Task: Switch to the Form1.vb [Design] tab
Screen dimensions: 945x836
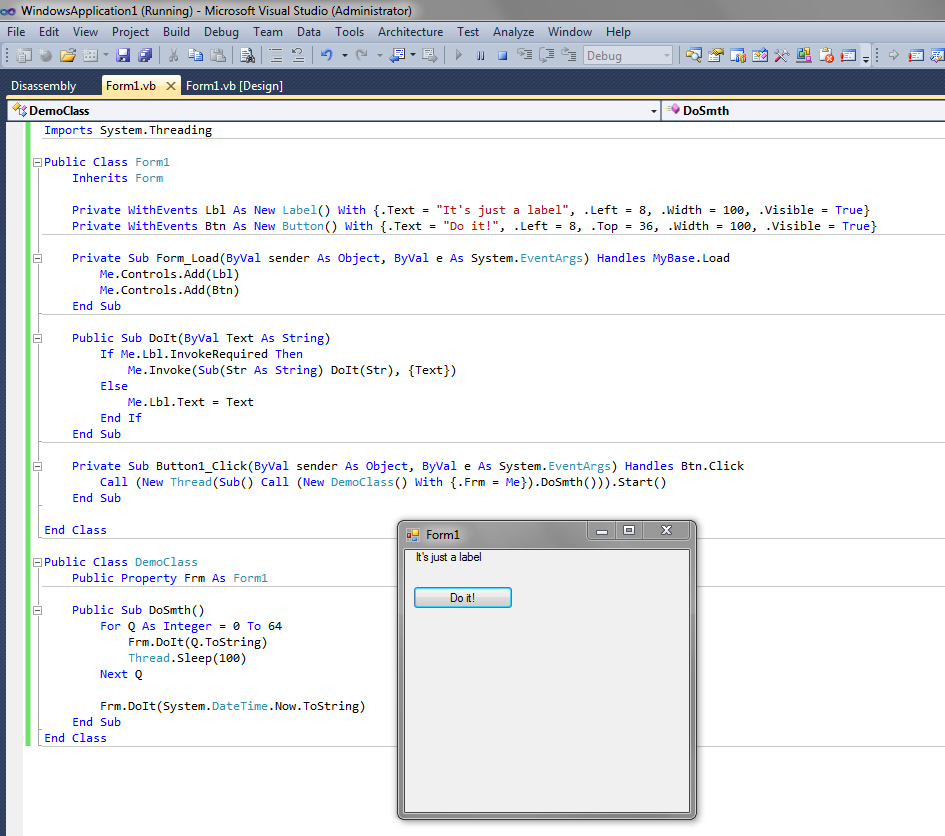Action: tap(234, 86)
